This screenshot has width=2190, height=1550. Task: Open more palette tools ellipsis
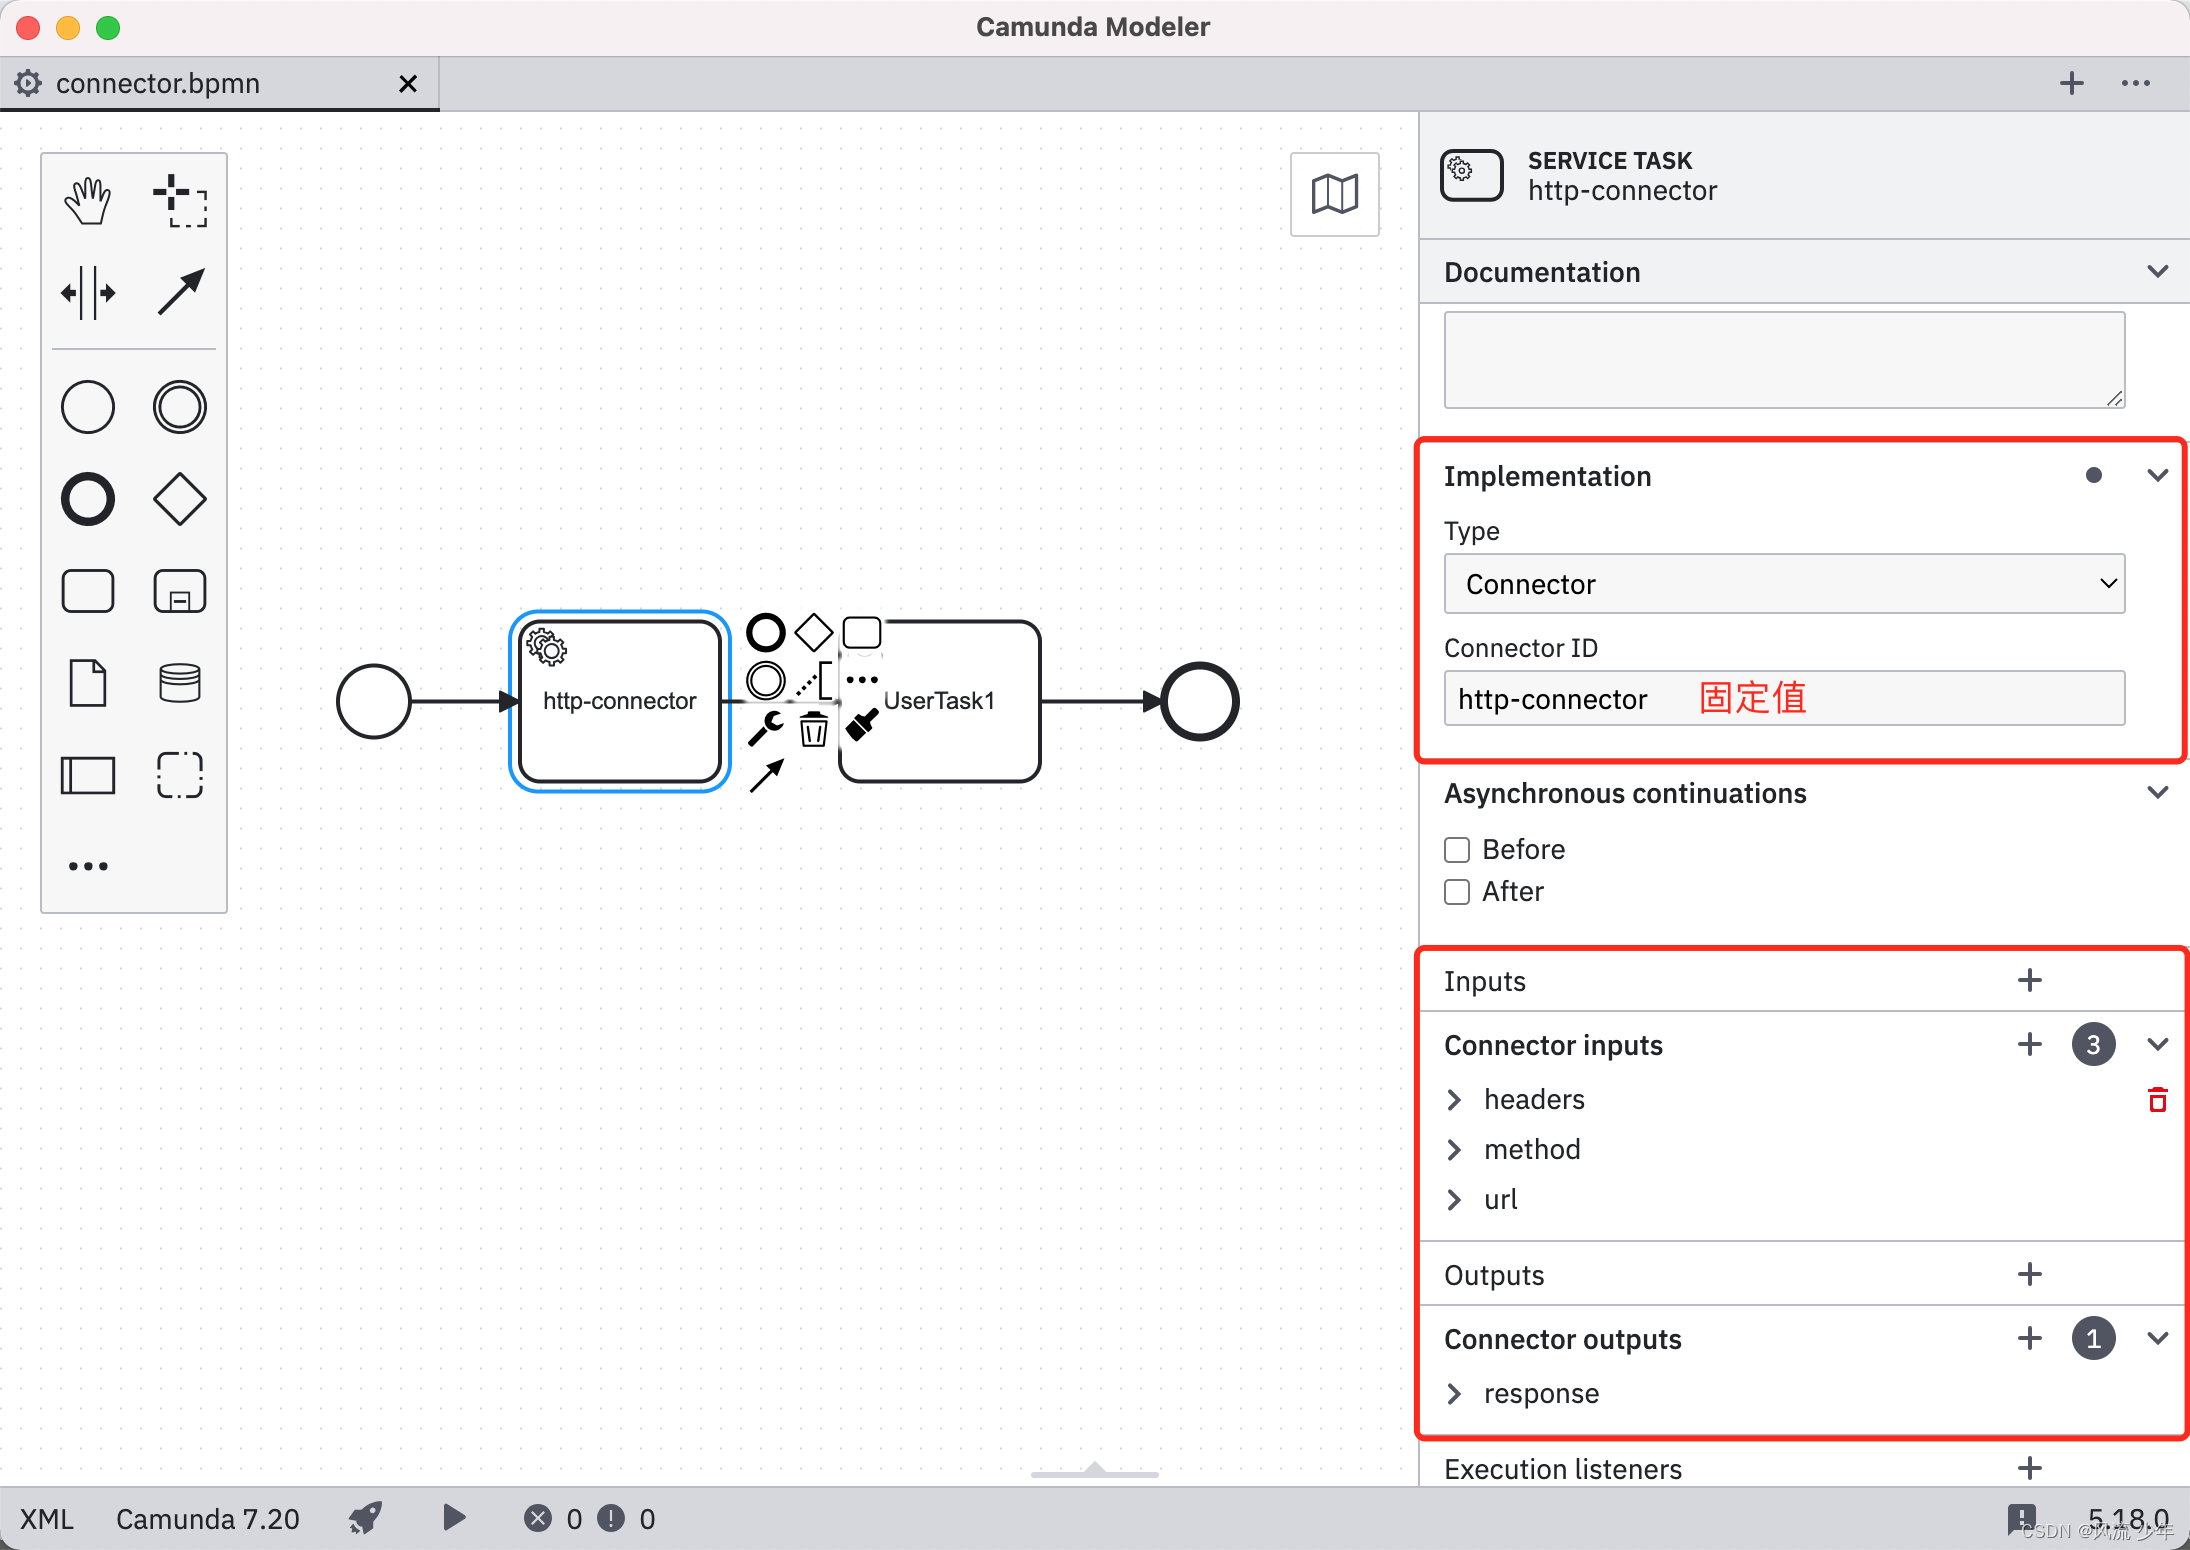(x=88, y=866)
